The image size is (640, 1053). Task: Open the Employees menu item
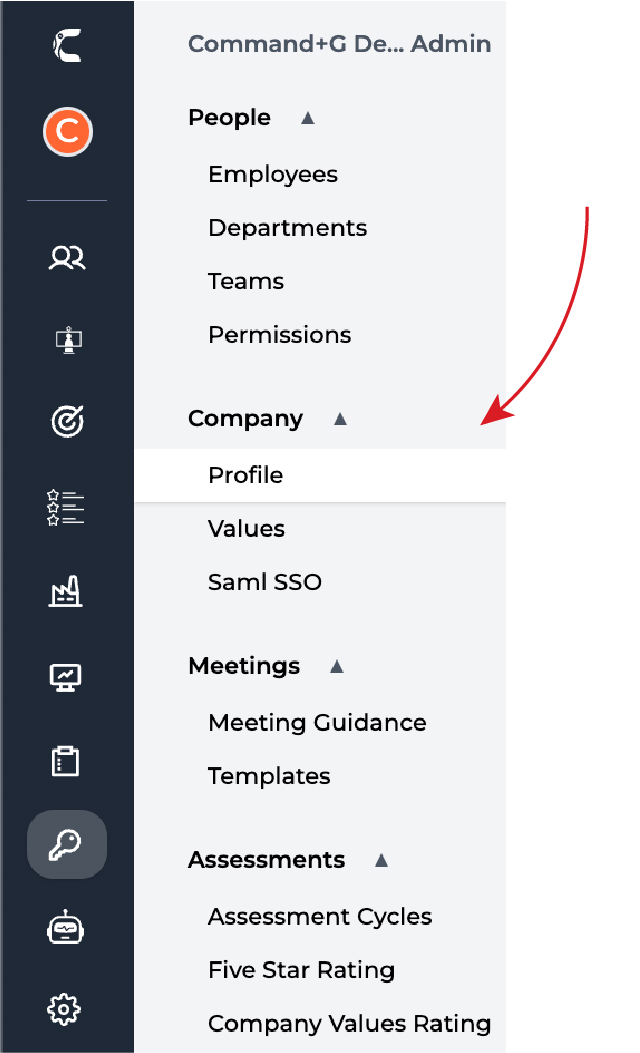[x=273, y=175]
